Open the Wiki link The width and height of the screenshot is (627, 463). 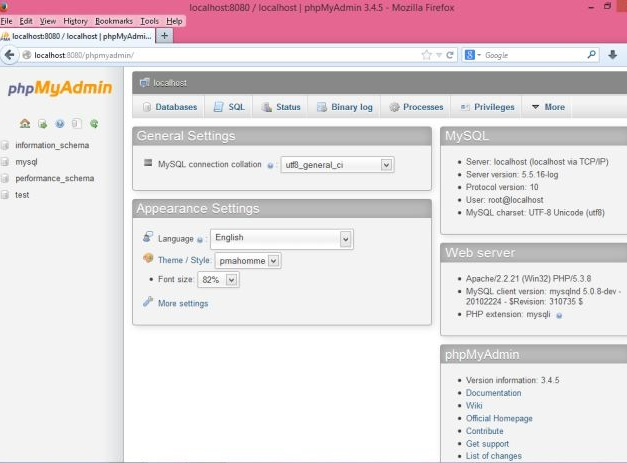pyautogui.click(x=474, y=405)
